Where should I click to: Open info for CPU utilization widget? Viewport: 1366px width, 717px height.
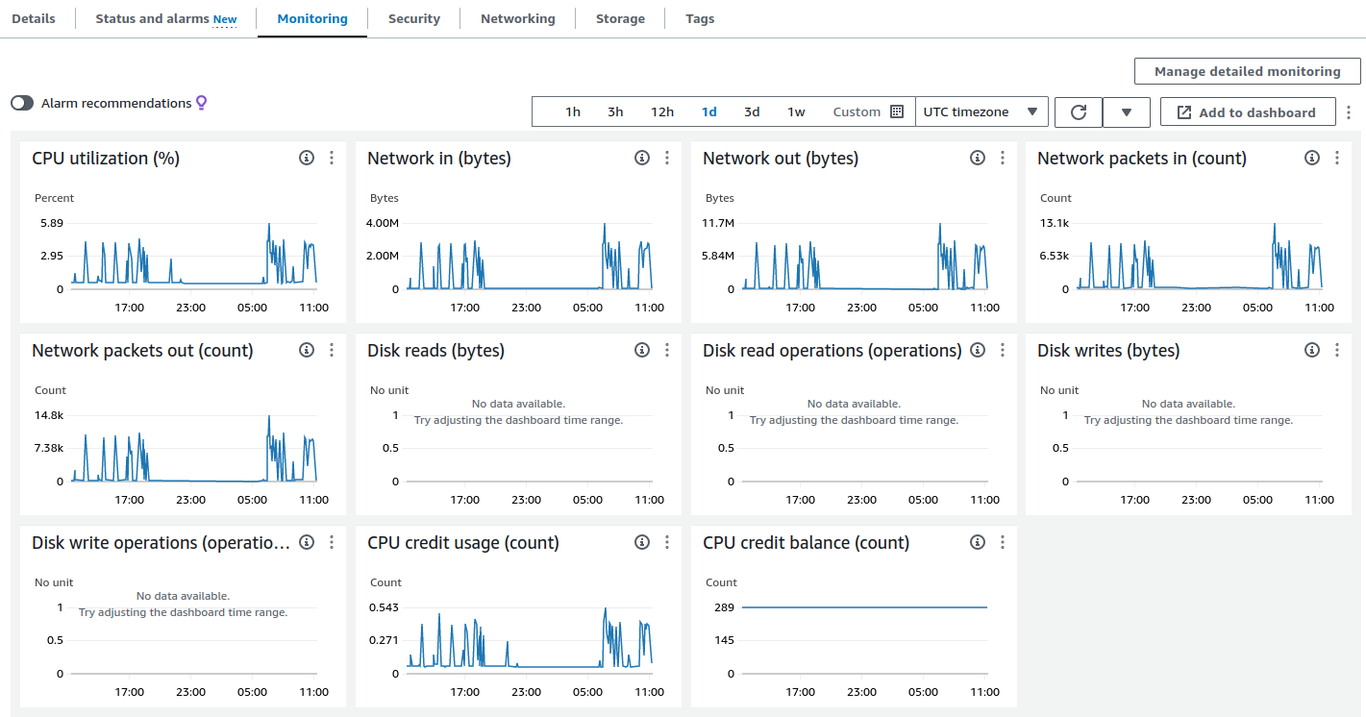(x=307, y=158)
